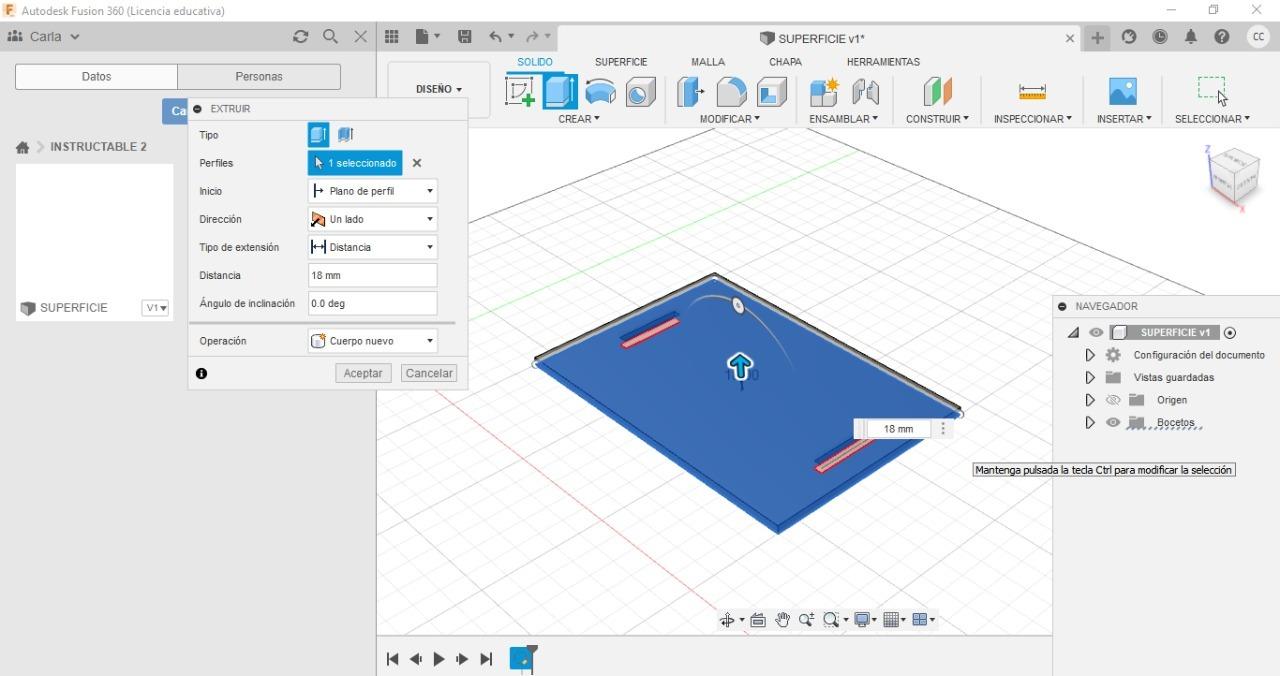Image resolution: width=1280 pixels, height=676 pixels.
Task: Open the DISEÑO workspace dropdown
Action: (x=439, y=89)
